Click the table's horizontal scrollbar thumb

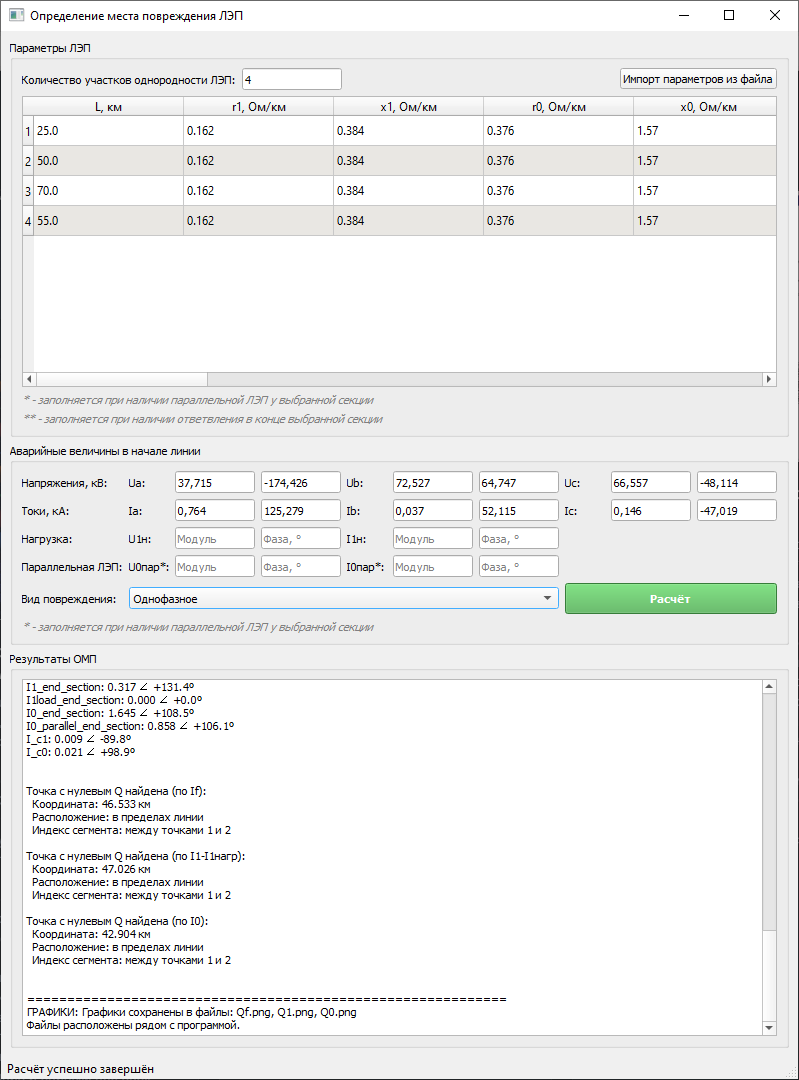click(122, 379)
